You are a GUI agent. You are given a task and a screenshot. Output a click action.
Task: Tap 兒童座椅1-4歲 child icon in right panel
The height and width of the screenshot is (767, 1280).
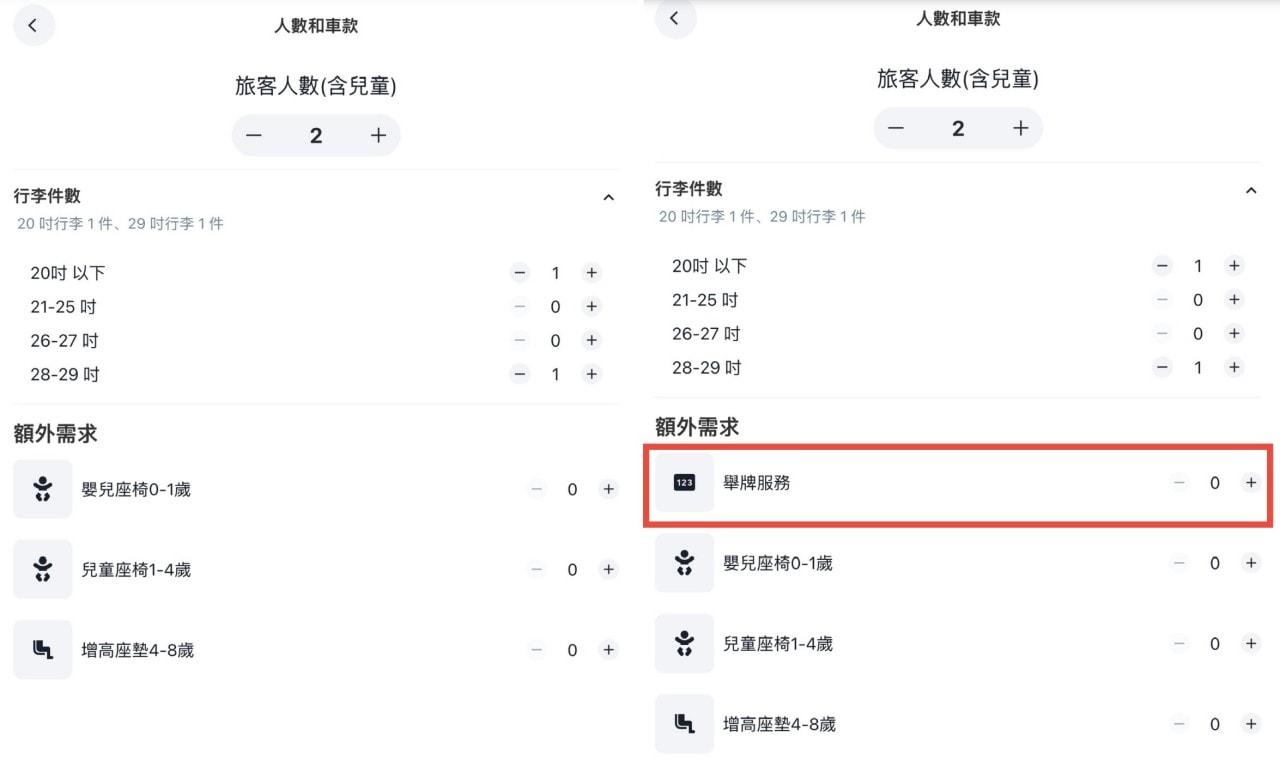click(684, 643)
